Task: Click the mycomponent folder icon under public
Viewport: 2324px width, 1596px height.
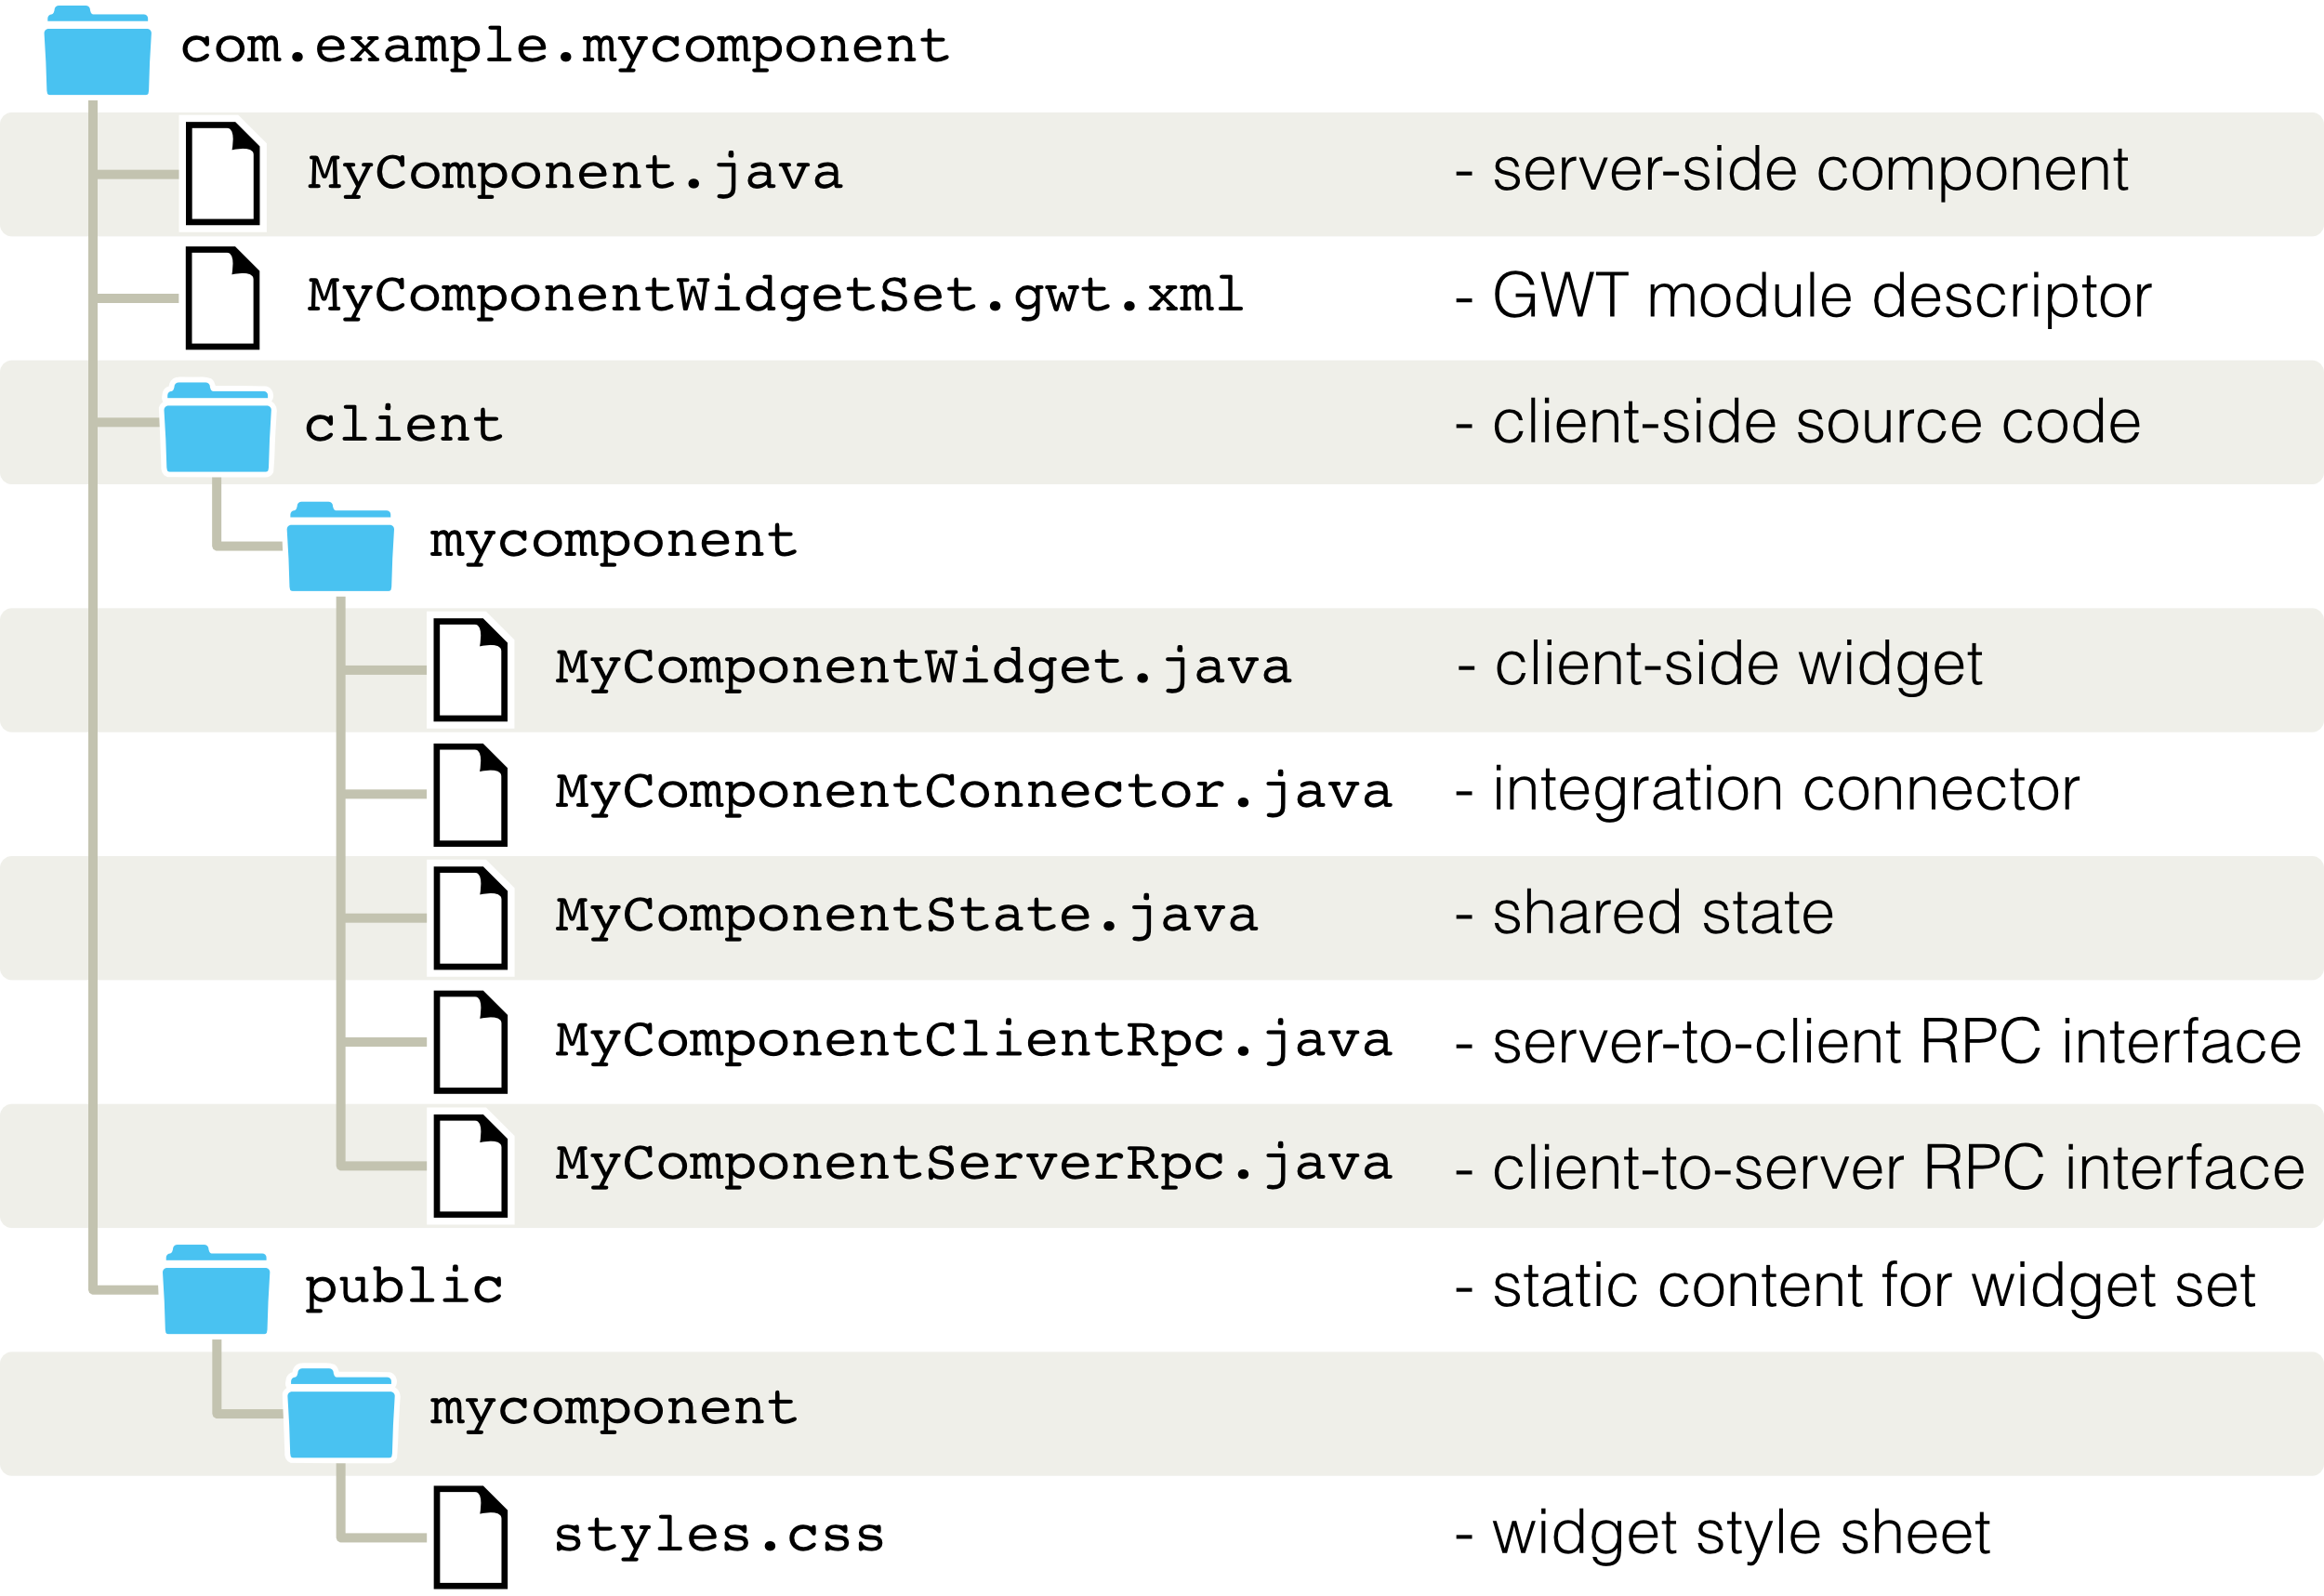Action: 341,1414
